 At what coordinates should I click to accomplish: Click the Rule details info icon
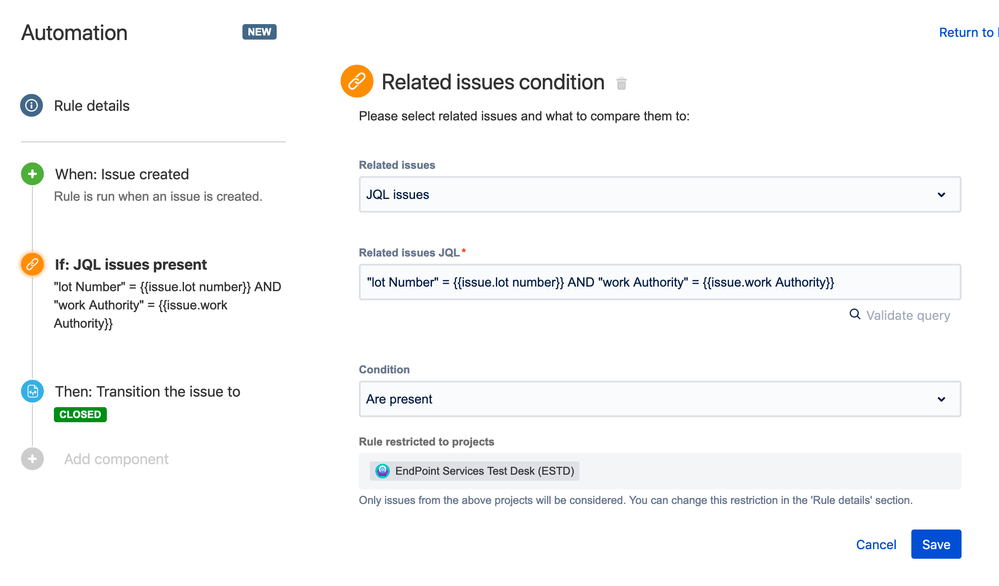(x=32, y=105)
